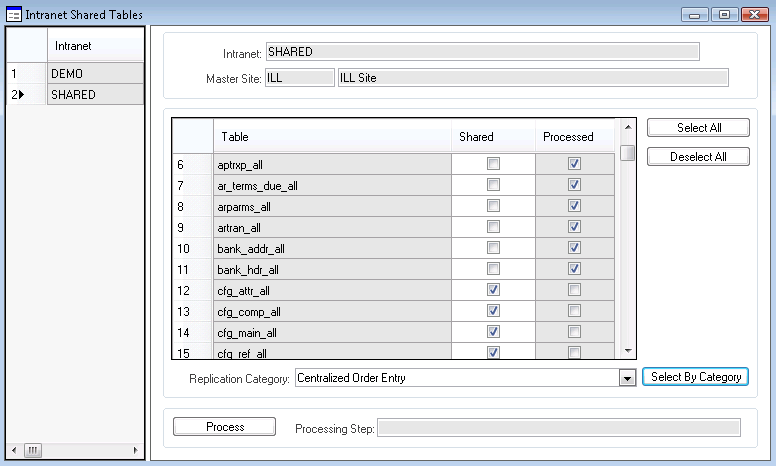Click the Master Site code field
This screenshot has width=776, height=466.
(299, 78)
